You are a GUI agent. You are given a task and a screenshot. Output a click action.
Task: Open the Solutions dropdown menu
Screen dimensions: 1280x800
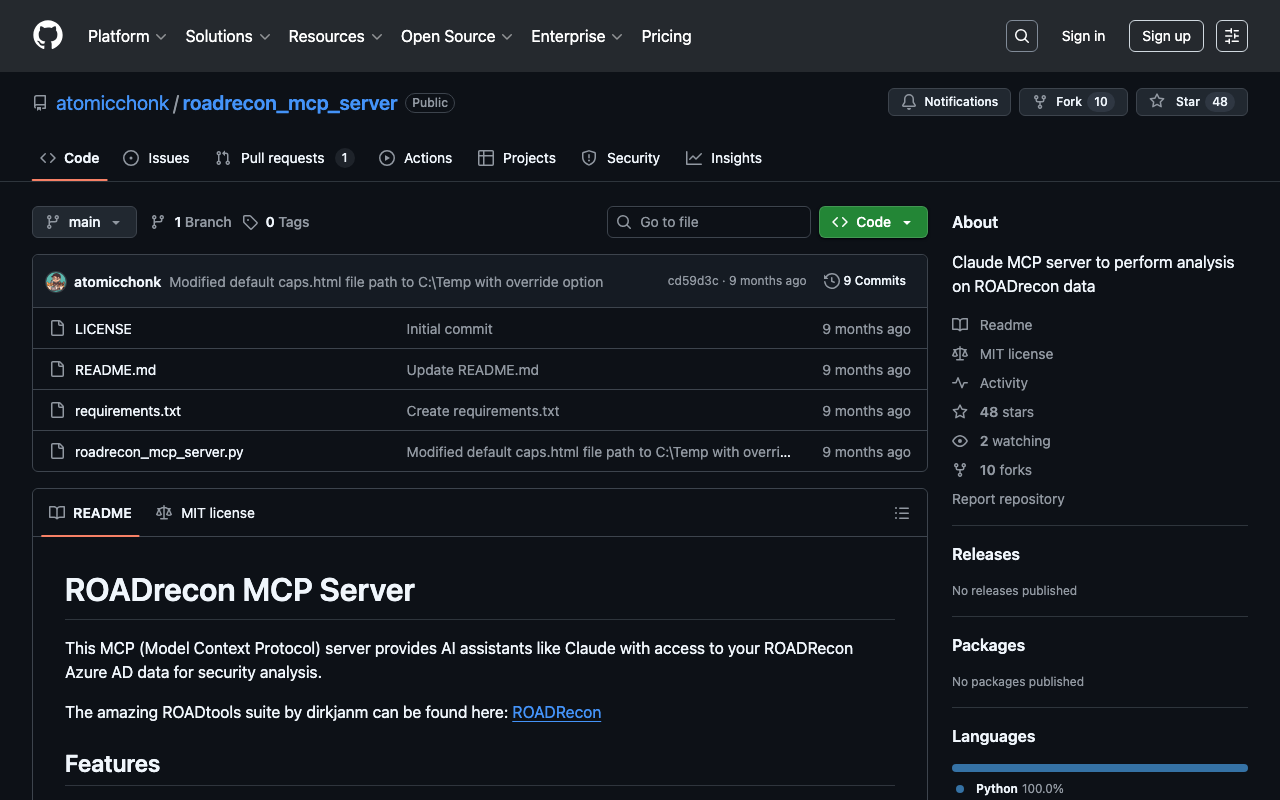[227, 36]
